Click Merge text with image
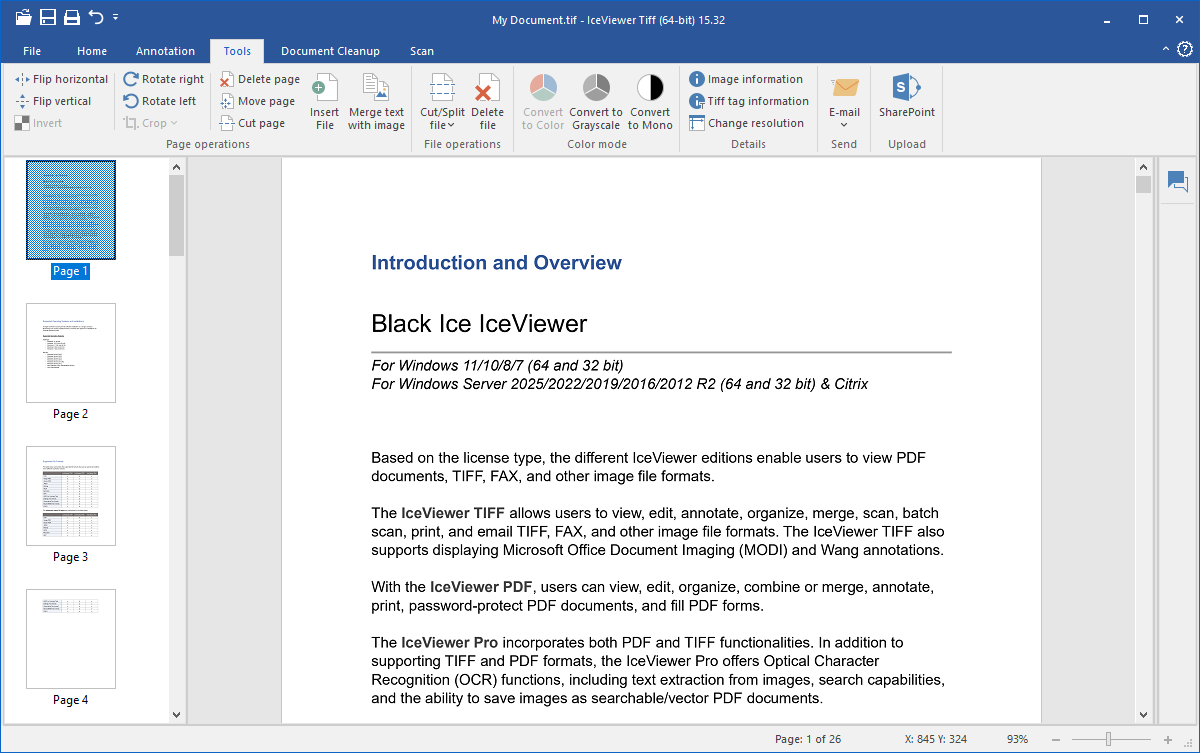 pos(376,101)
